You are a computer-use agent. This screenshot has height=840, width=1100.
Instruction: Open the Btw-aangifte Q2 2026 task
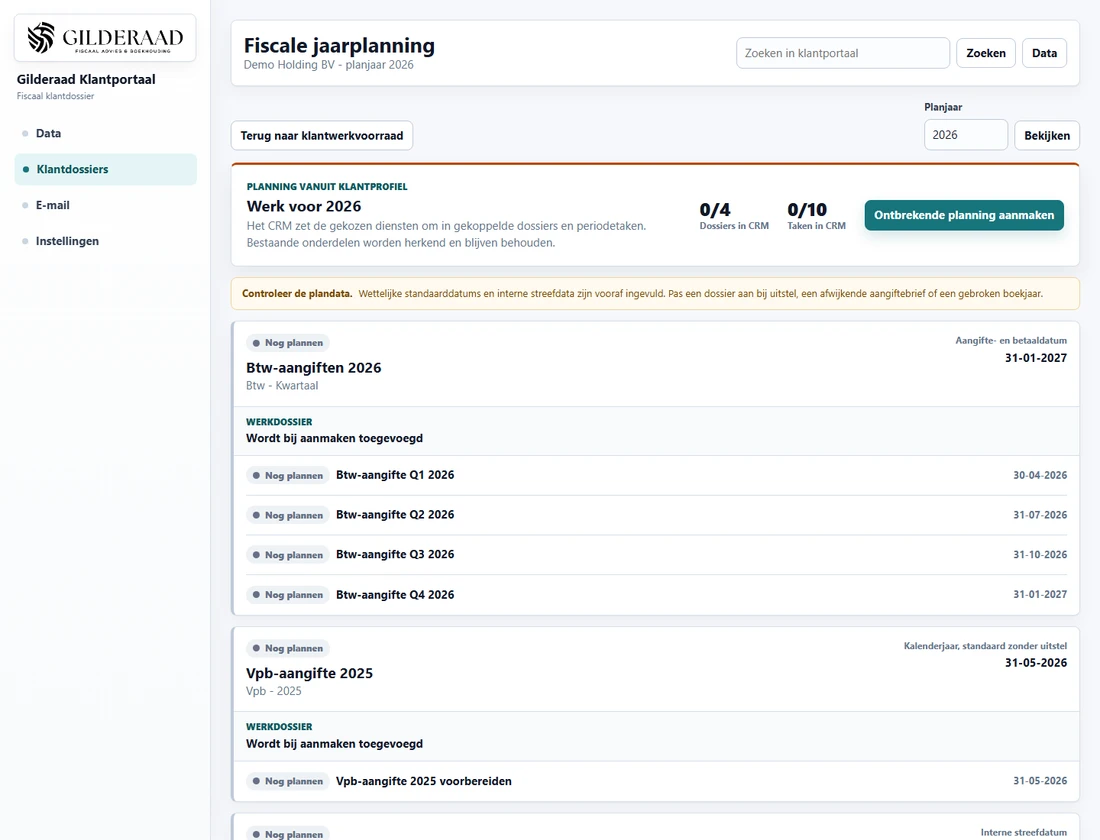tap(395, 514)
